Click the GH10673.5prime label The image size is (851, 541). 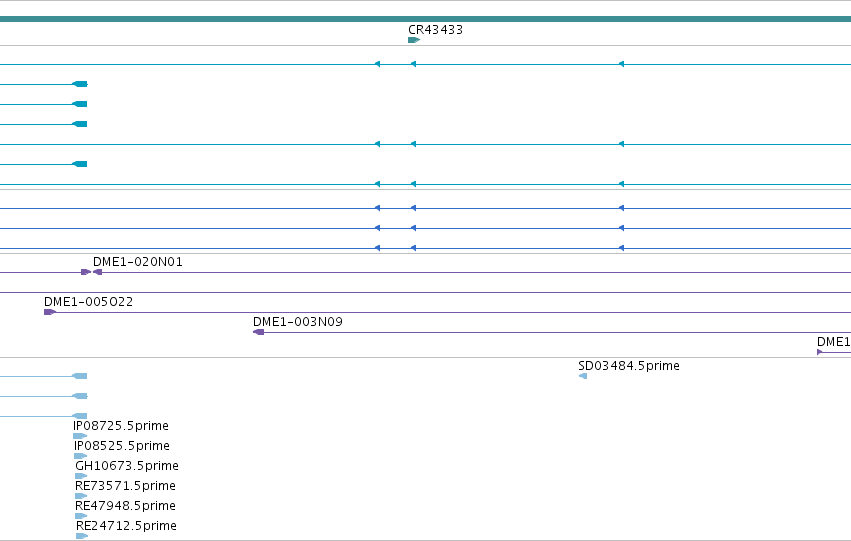pyautogui.click(x=127, y=466)
